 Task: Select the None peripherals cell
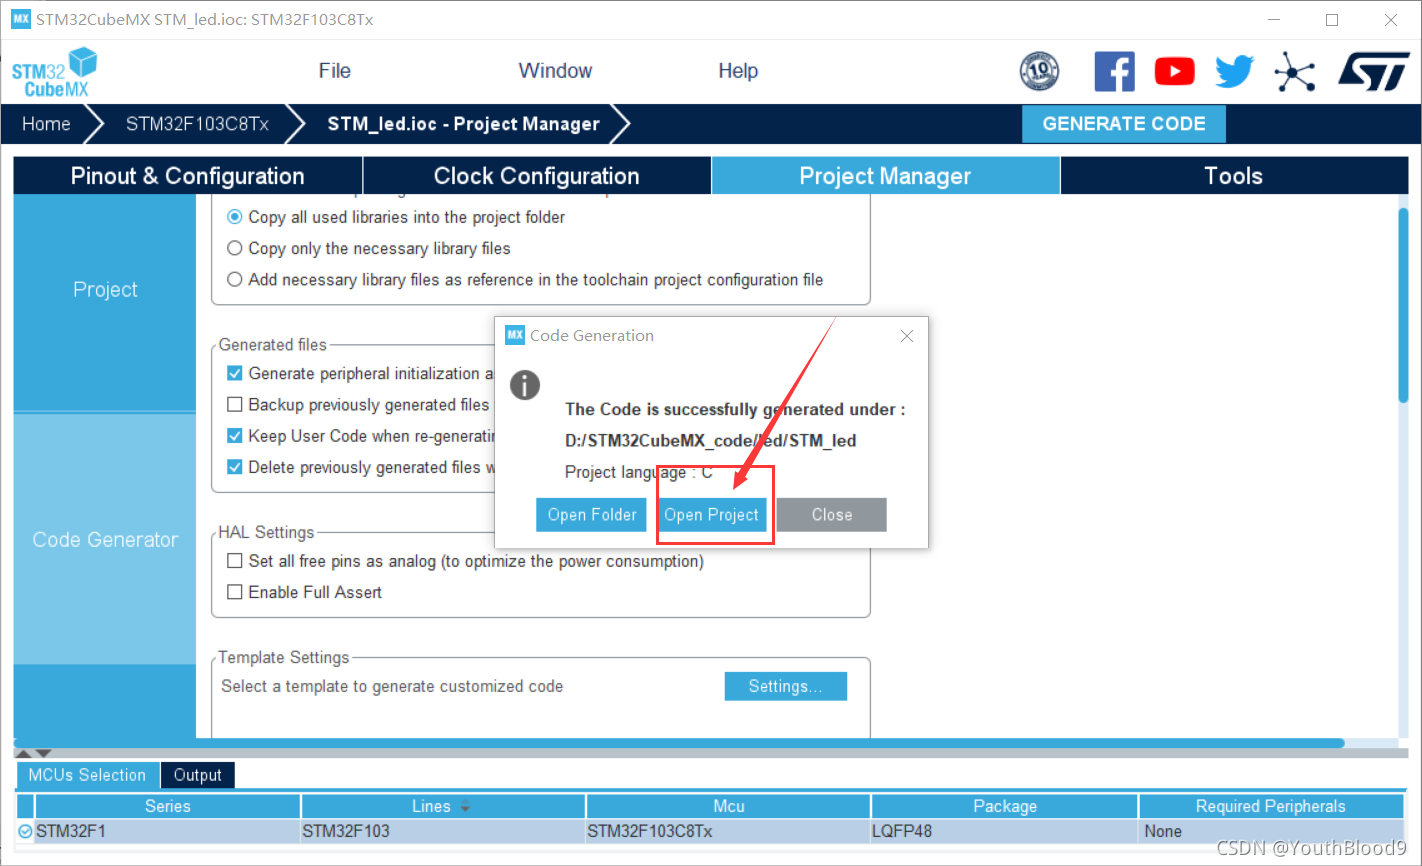pos(1271,831)
